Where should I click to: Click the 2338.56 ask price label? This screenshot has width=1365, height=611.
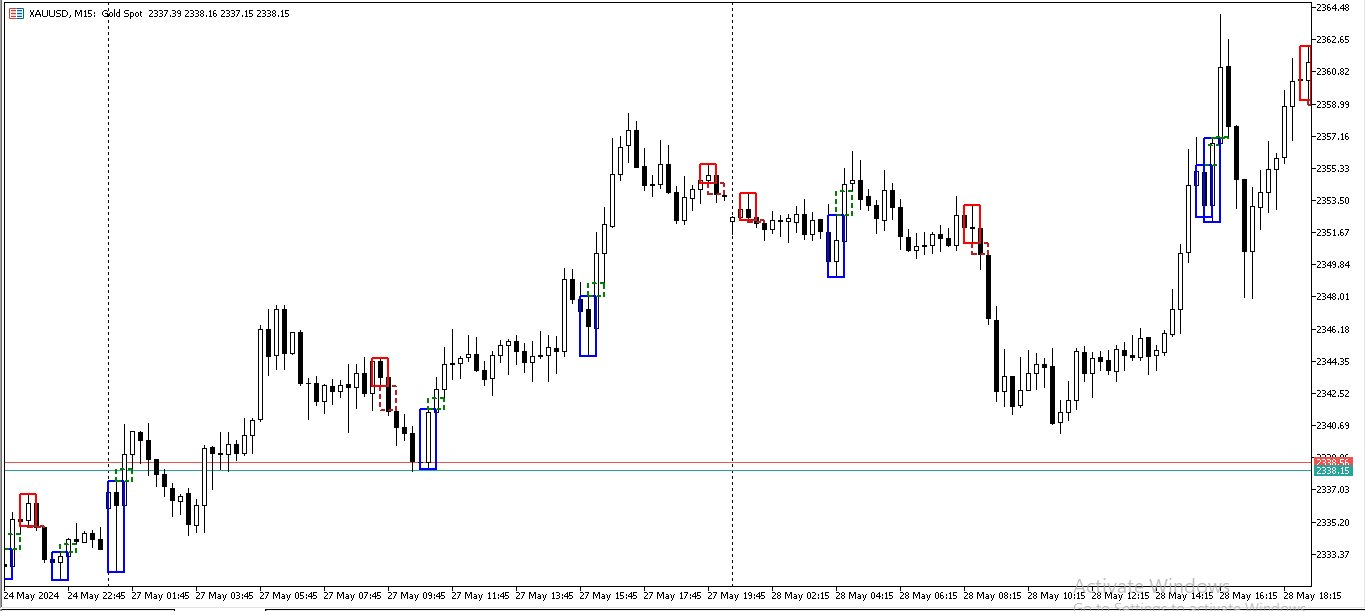coord(1334,461)
